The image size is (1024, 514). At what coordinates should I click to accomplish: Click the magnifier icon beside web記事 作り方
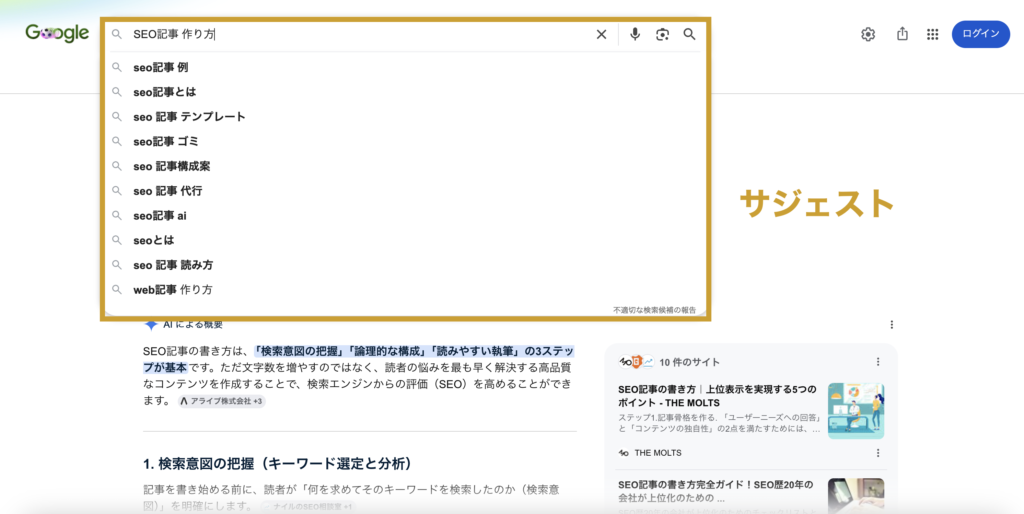tap(117, 289)
